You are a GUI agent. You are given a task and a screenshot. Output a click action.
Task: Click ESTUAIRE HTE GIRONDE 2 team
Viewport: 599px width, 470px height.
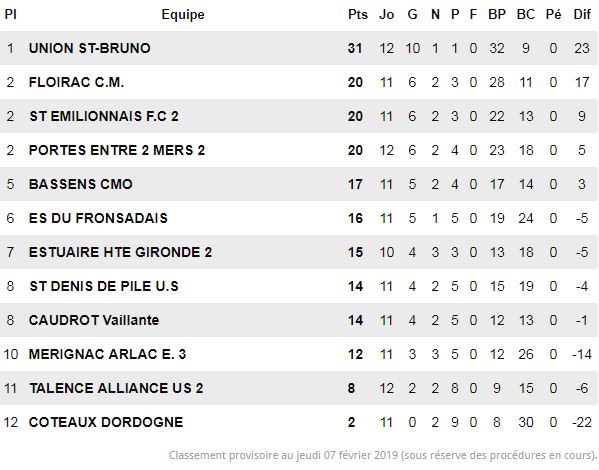120,252
